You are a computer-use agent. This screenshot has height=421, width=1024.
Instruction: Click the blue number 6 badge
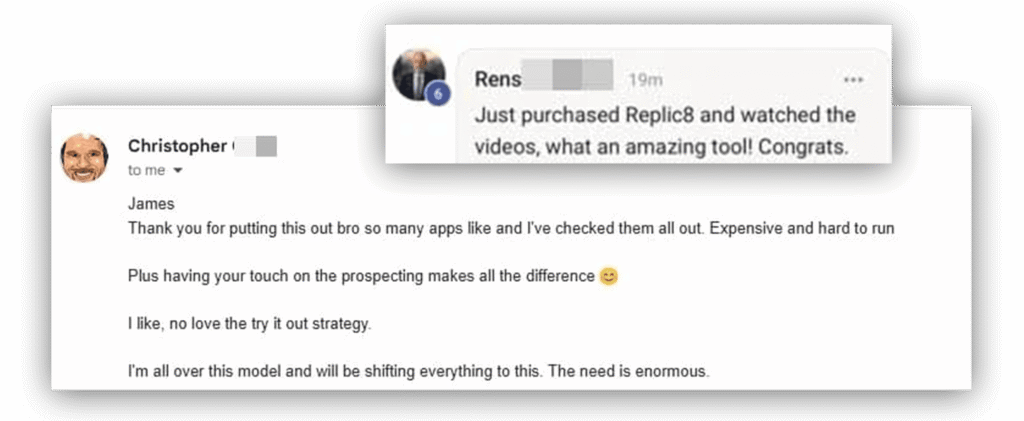[438, 95]
